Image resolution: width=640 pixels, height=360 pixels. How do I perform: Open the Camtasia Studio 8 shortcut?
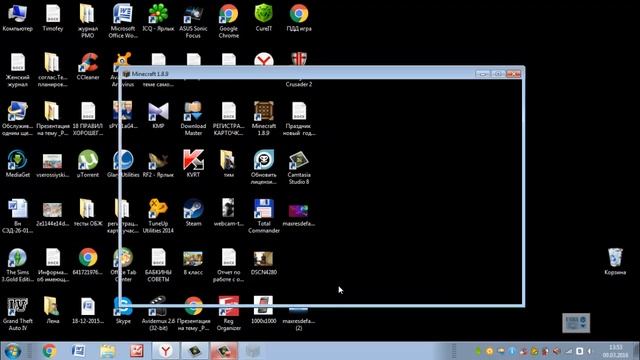tap(299, 167)
